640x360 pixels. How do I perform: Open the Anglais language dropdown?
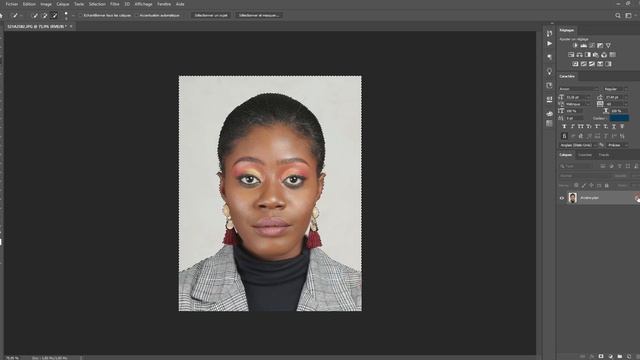578,145
